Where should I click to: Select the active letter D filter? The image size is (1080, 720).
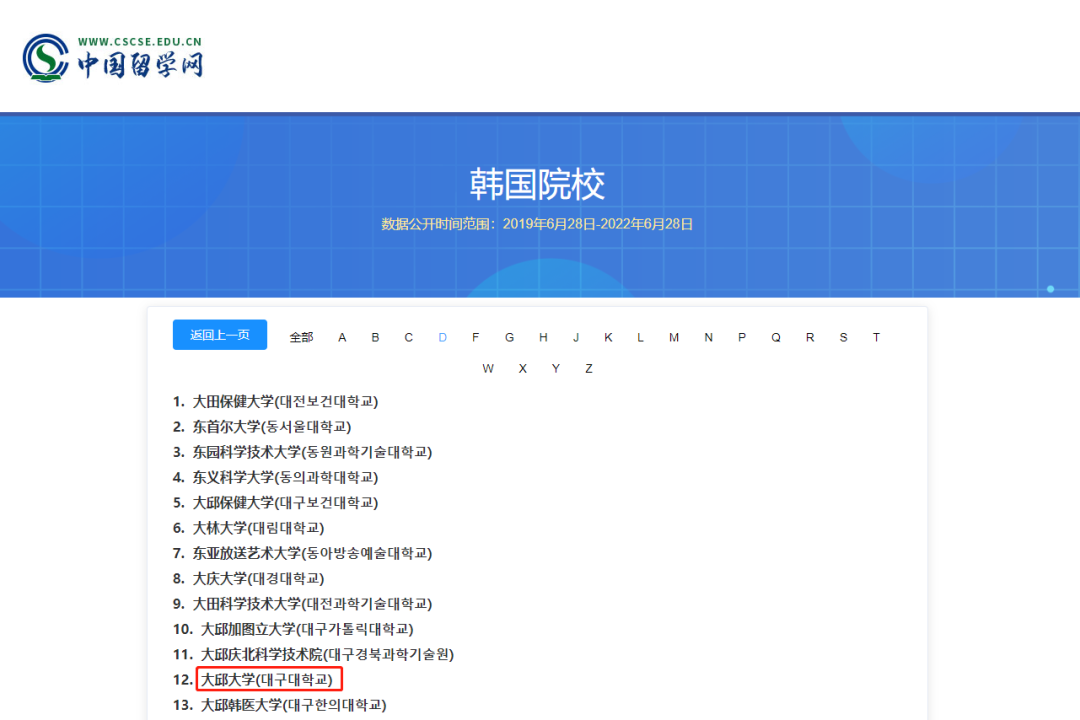pyautogui.click(x=442, y=338)
